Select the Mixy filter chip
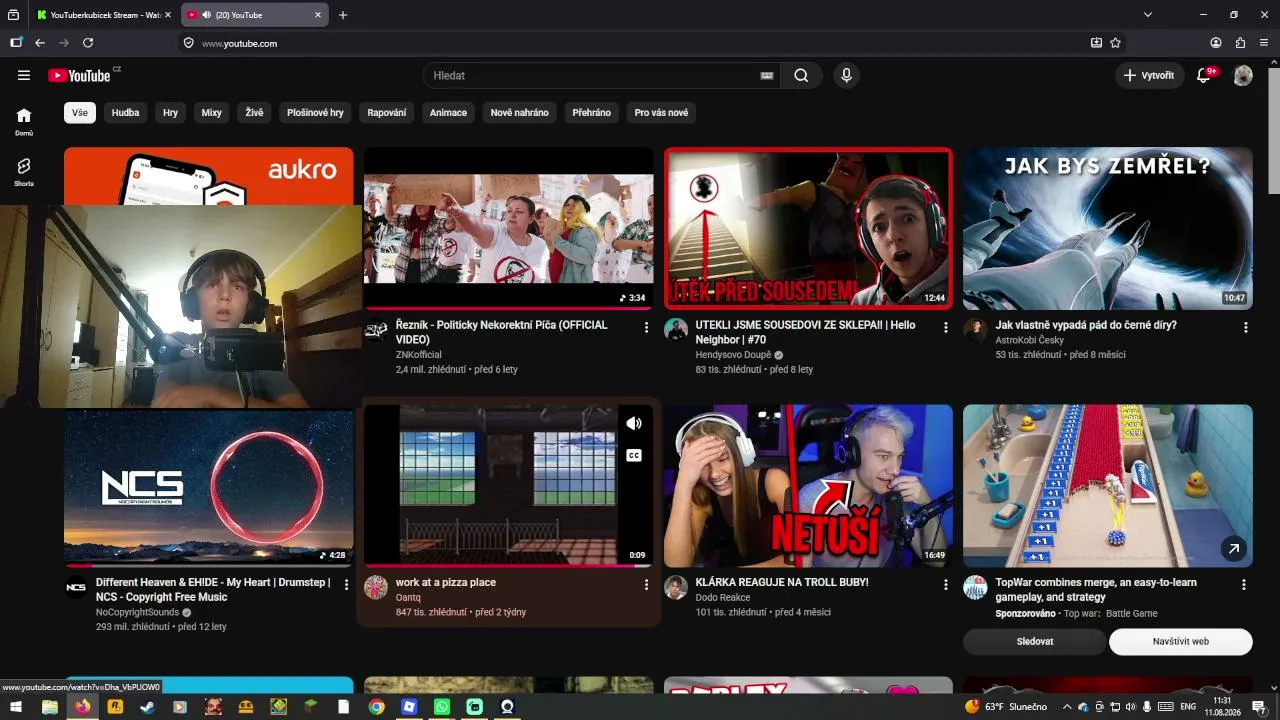The image size is (1280, 720). tap(211, 113)
